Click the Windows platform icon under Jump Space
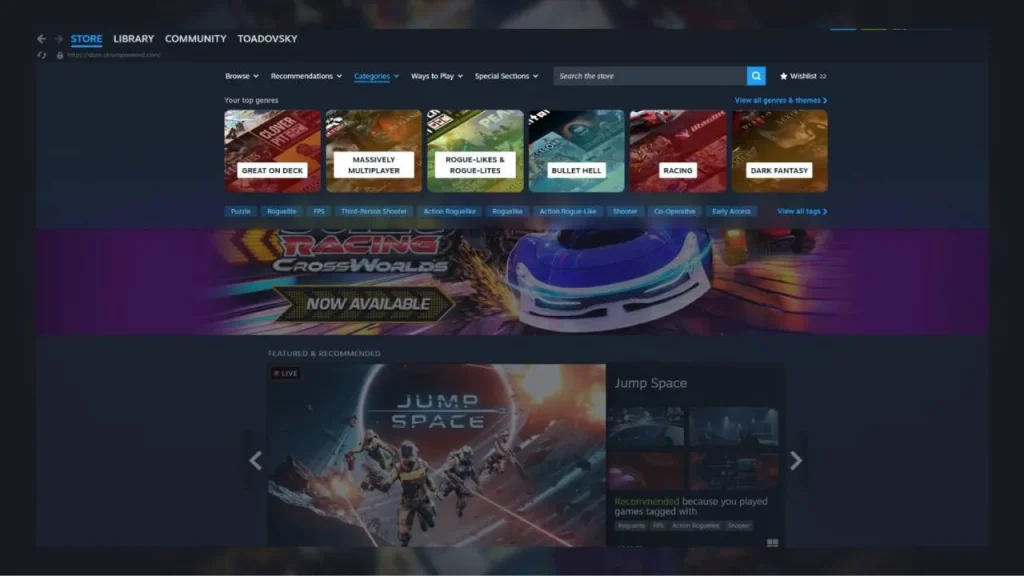Image resolution: width=1024 pixels, height=576 pixels. pyautogui.click(x=772, y=543)
